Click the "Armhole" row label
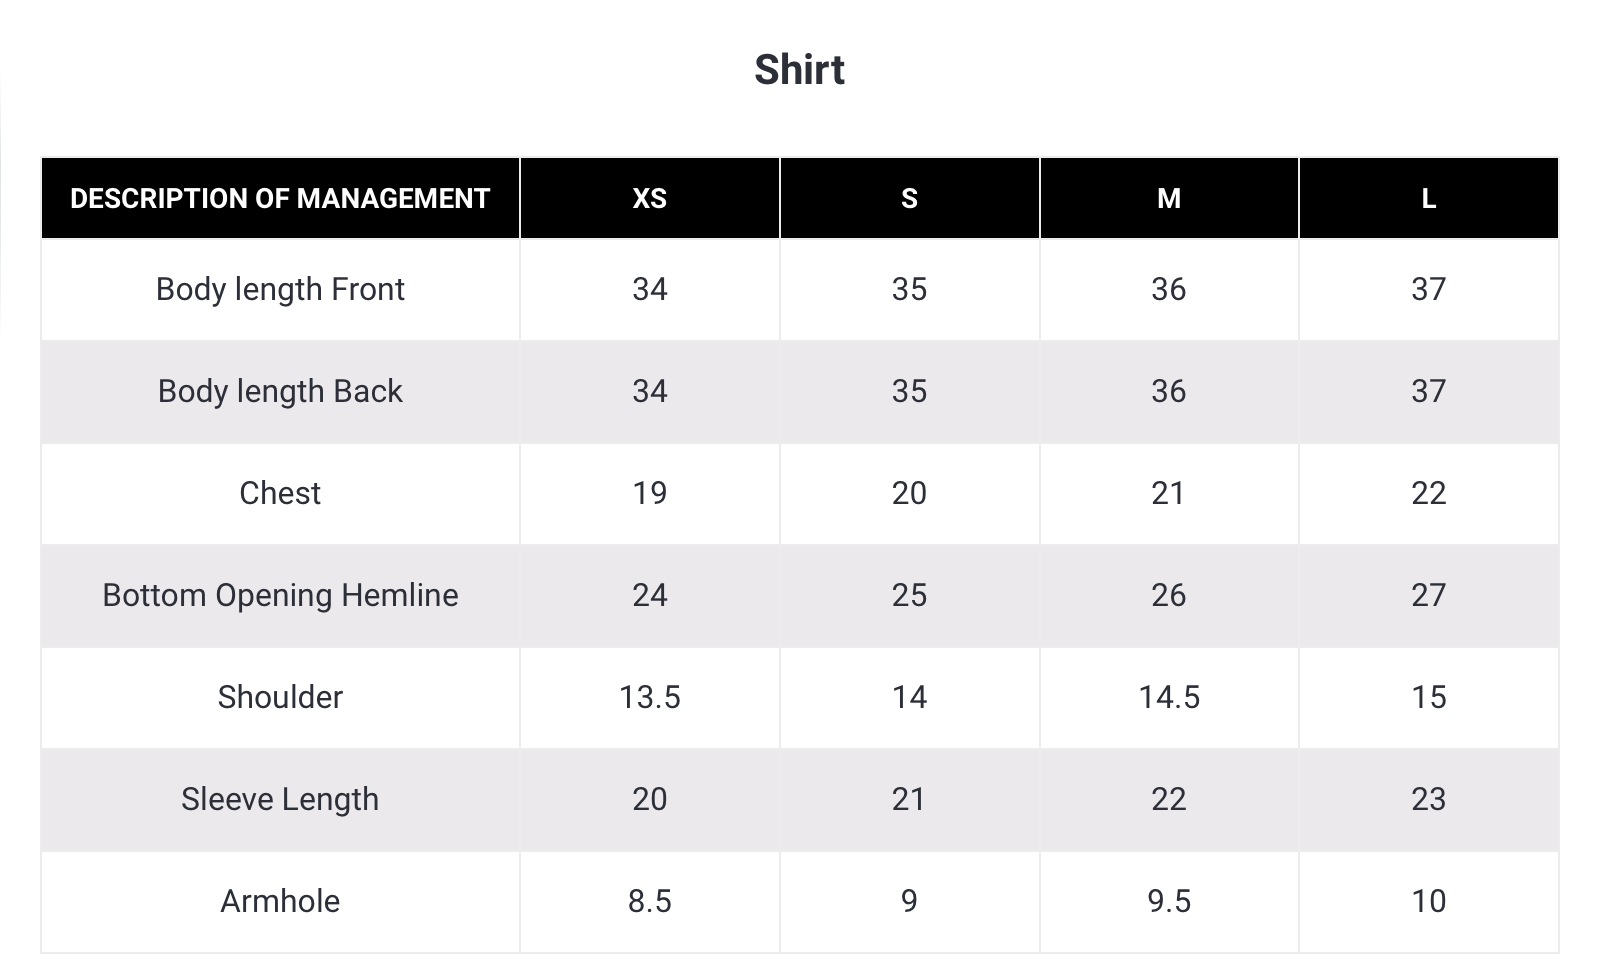This screenshot has width=1598, height=972. click(280, 901)
